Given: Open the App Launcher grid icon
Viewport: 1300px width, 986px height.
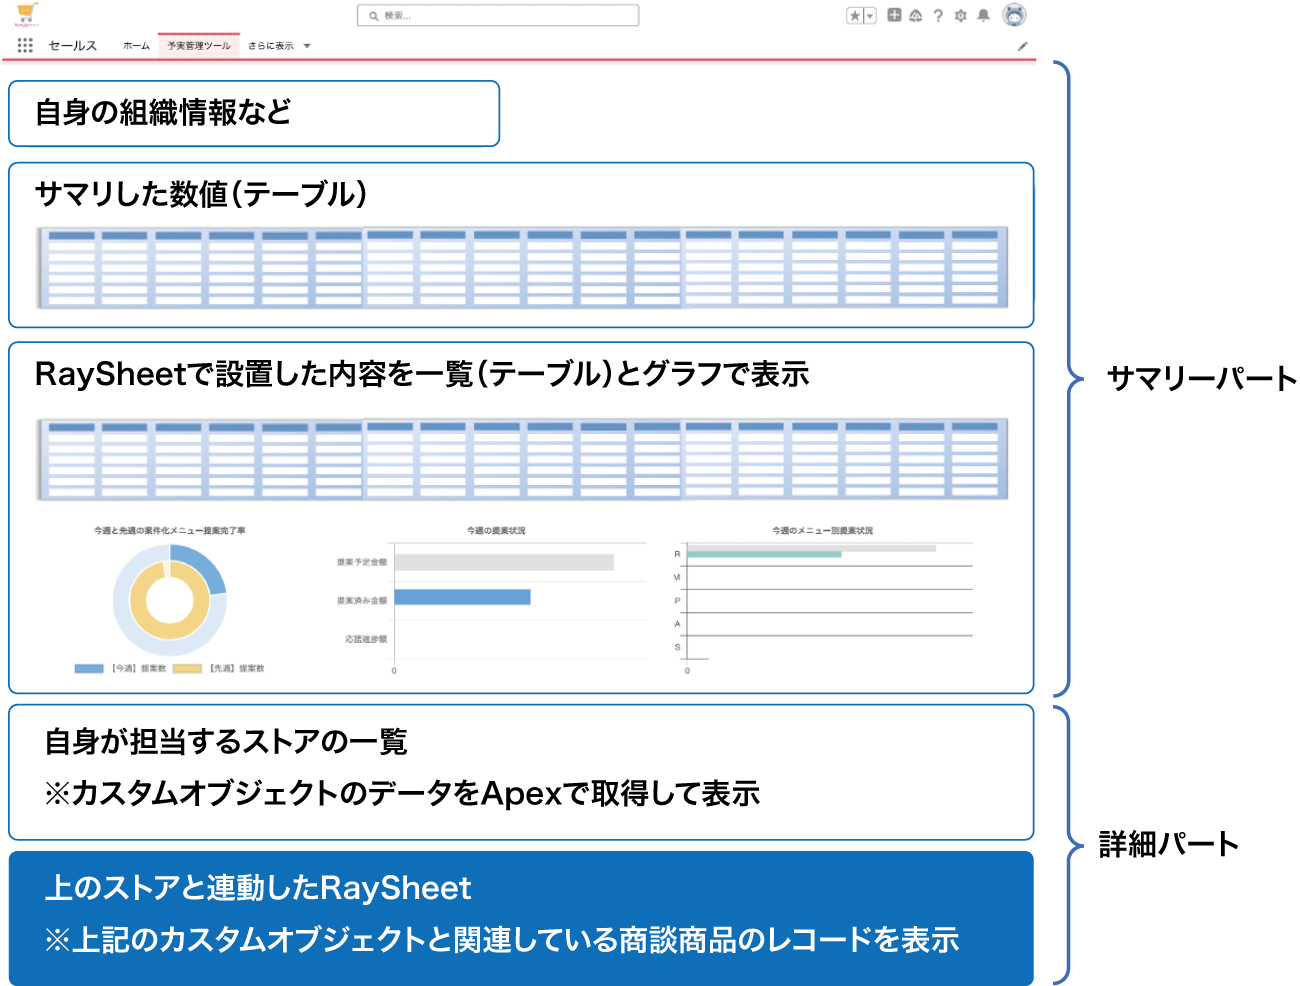Looking at the screenshot, I should click(25, 45).
